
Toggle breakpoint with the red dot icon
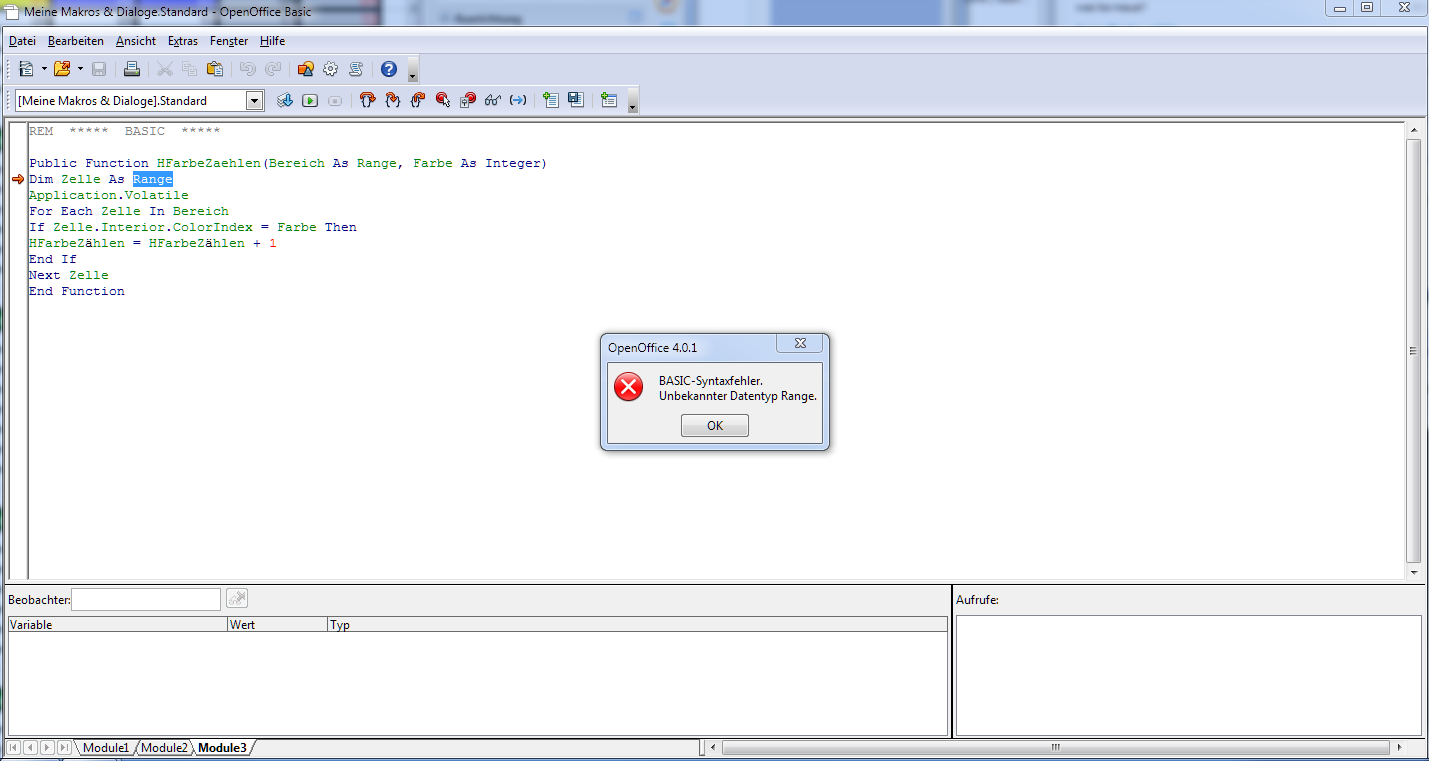tap(443, 100)
